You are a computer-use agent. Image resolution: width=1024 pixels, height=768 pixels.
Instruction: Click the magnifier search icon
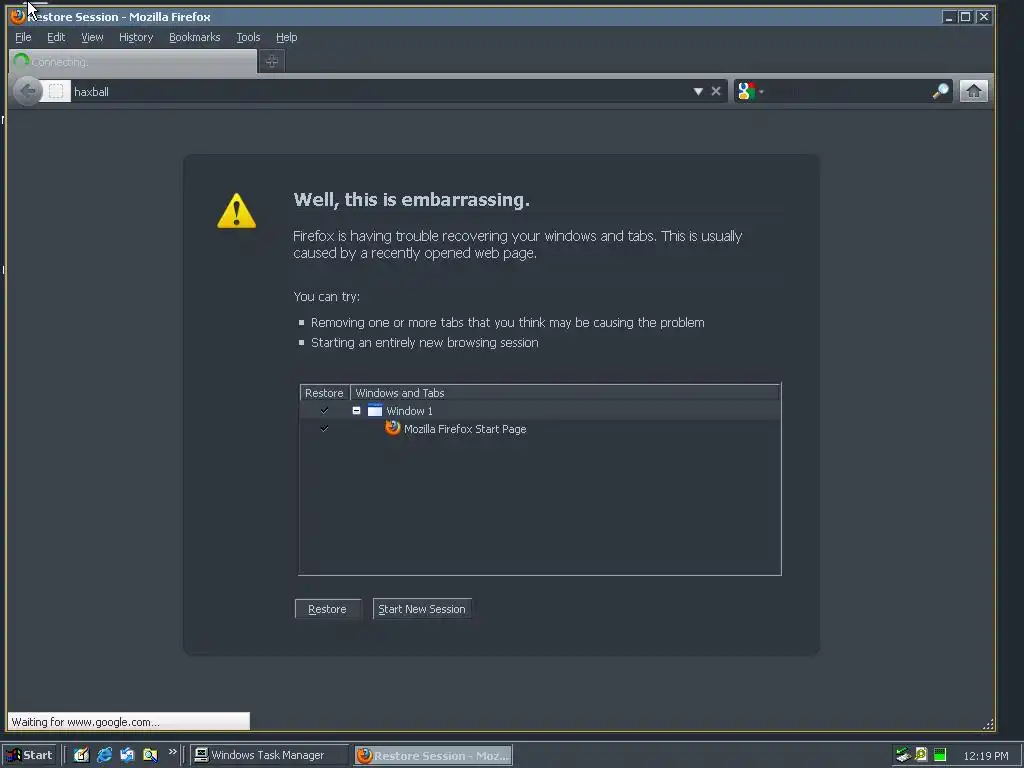tap(940, 91)
